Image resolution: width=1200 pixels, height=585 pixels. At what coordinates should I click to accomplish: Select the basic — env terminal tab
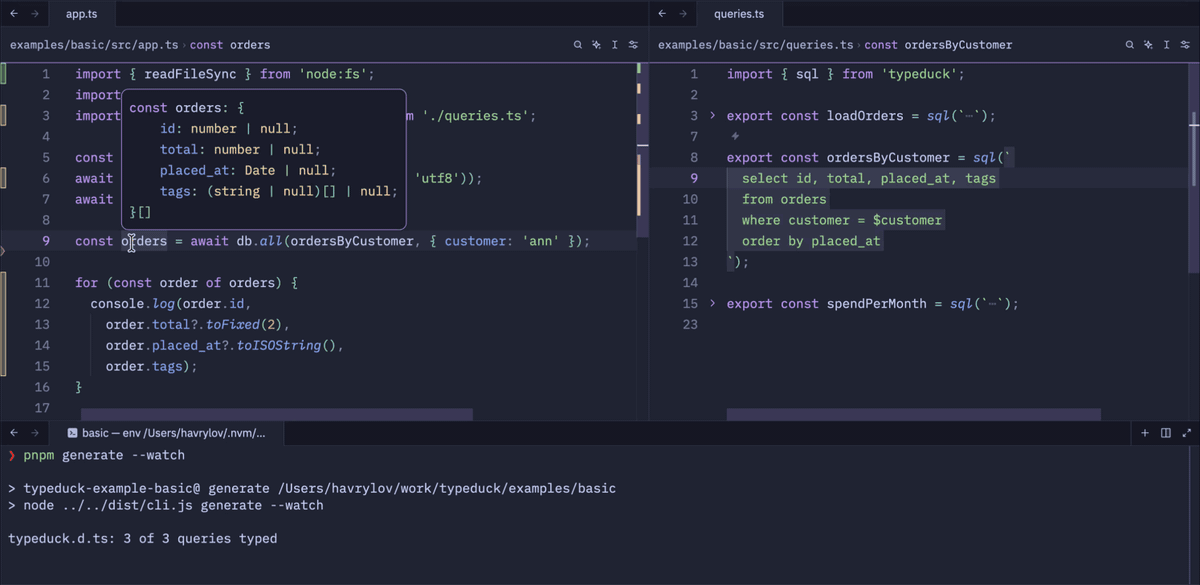[168, 433]
